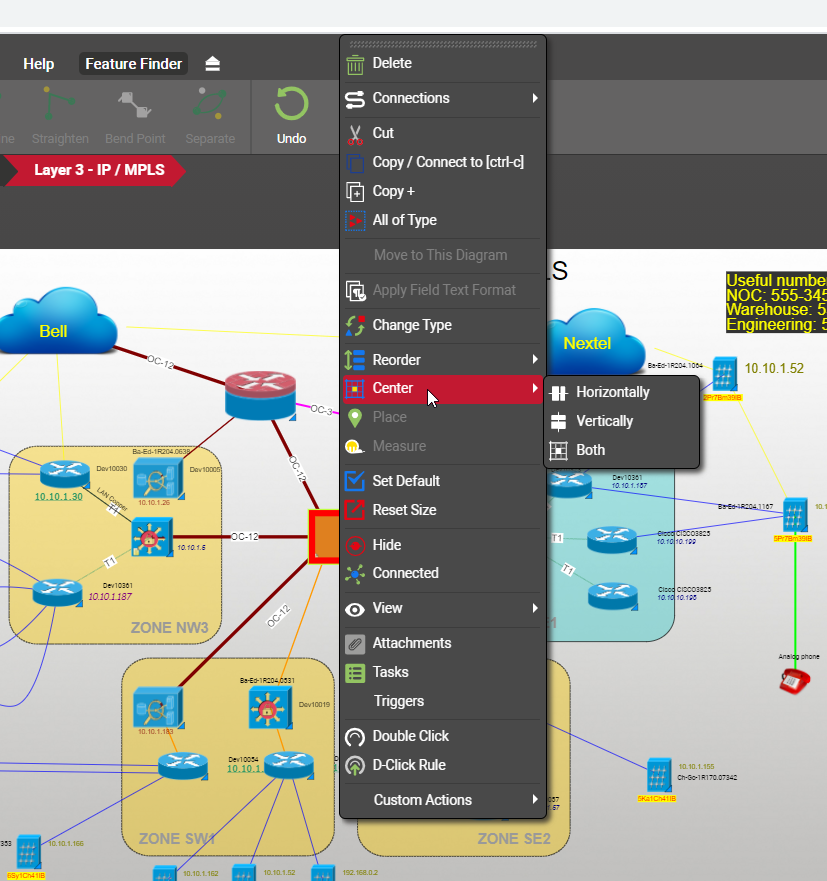
Task: Click the Attachments paperclip icon
Action: tap(355, 643)
